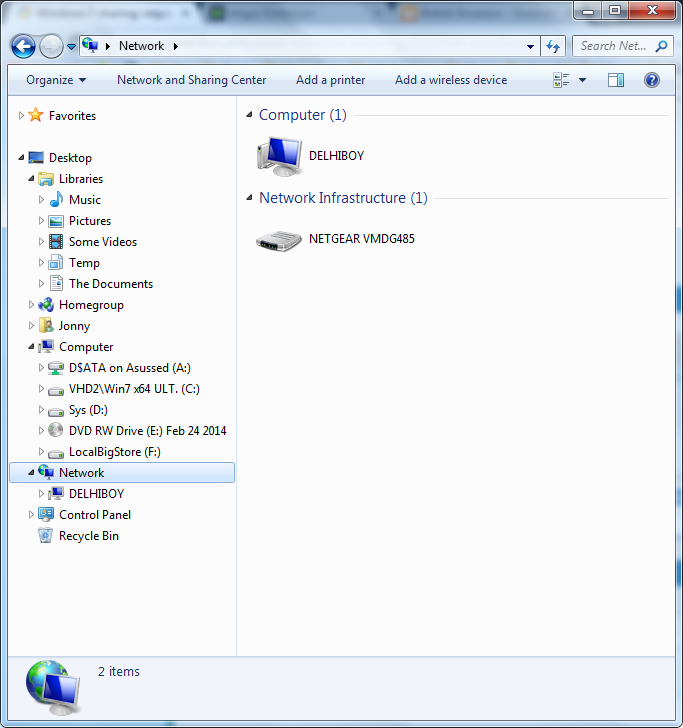Open Network and Sharing Center
Screen dimensions: 683x728
pyautogui.click(x=191, y=80)
